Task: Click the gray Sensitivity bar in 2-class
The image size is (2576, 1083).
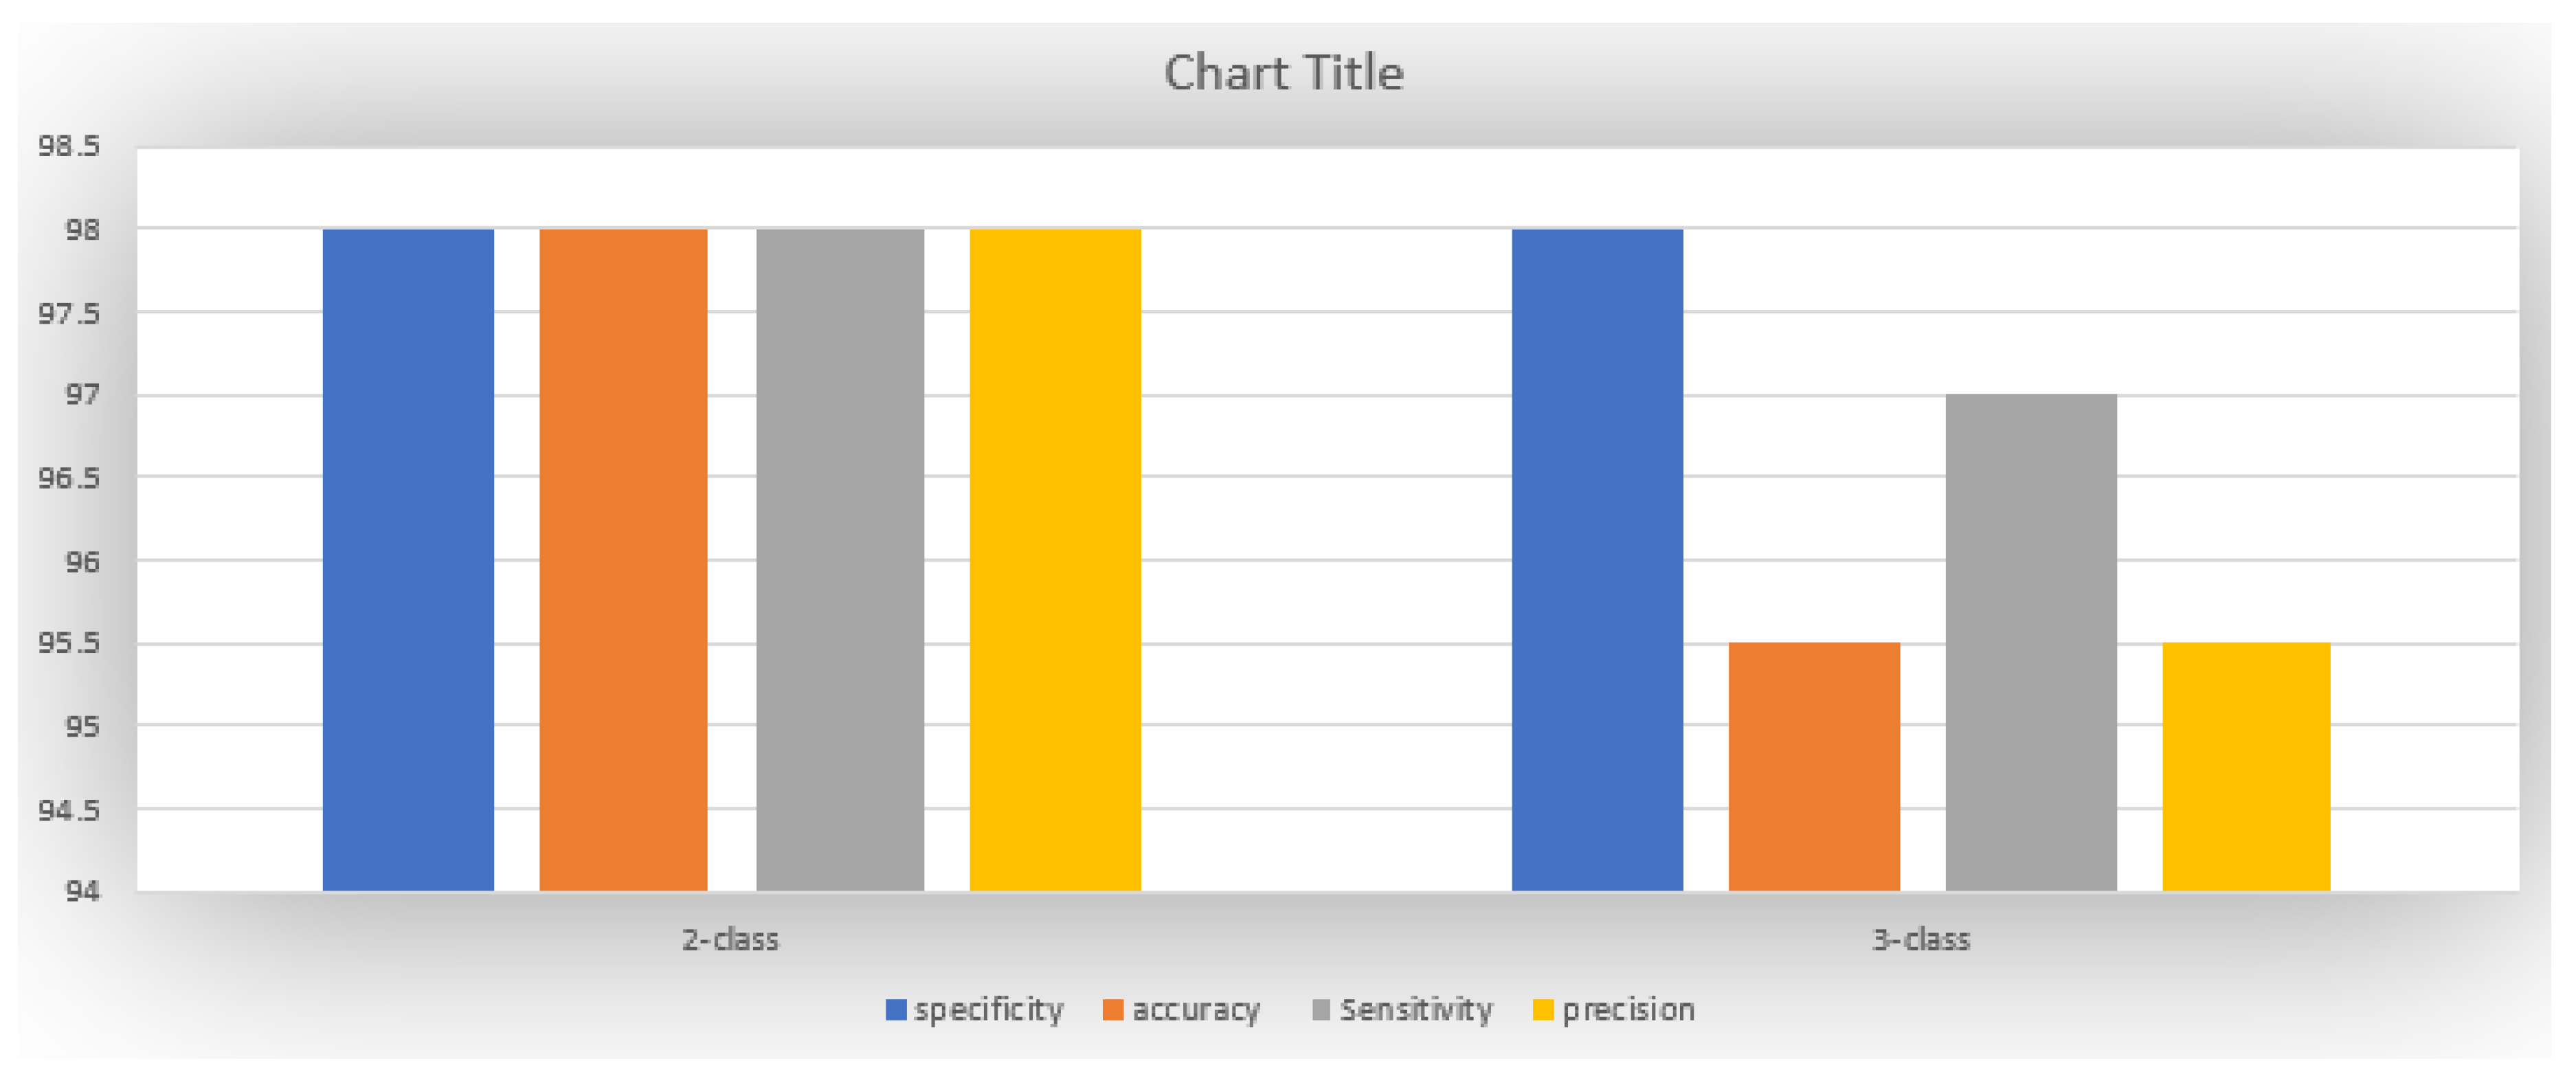Action: (x=840, y=559)
